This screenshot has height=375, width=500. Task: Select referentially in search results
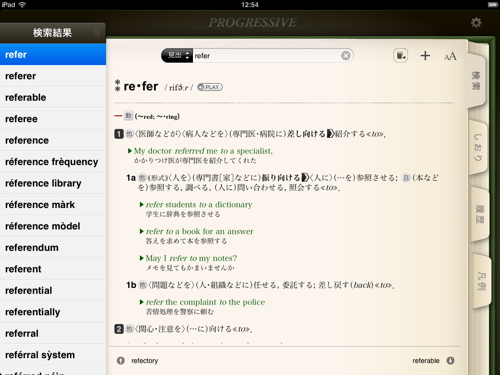click(53, 312)
